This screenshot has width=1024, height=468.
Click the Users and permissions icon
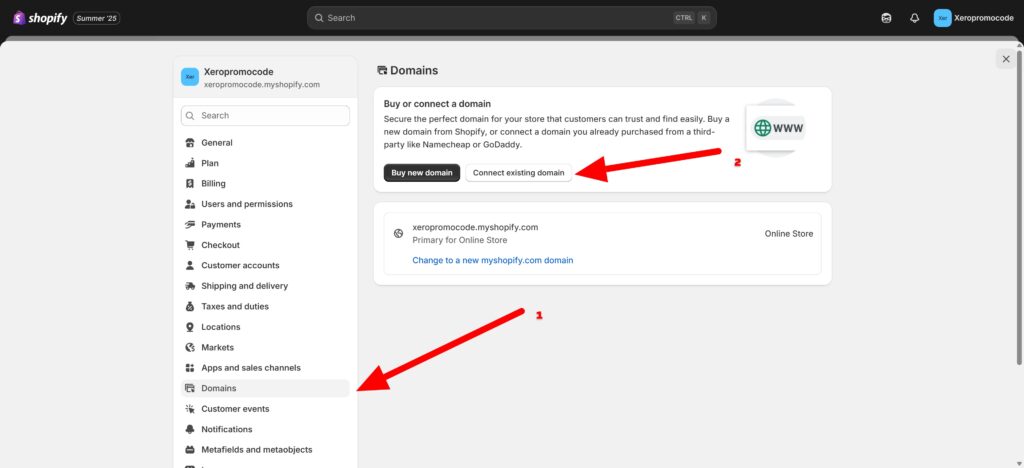pos(190,204)
